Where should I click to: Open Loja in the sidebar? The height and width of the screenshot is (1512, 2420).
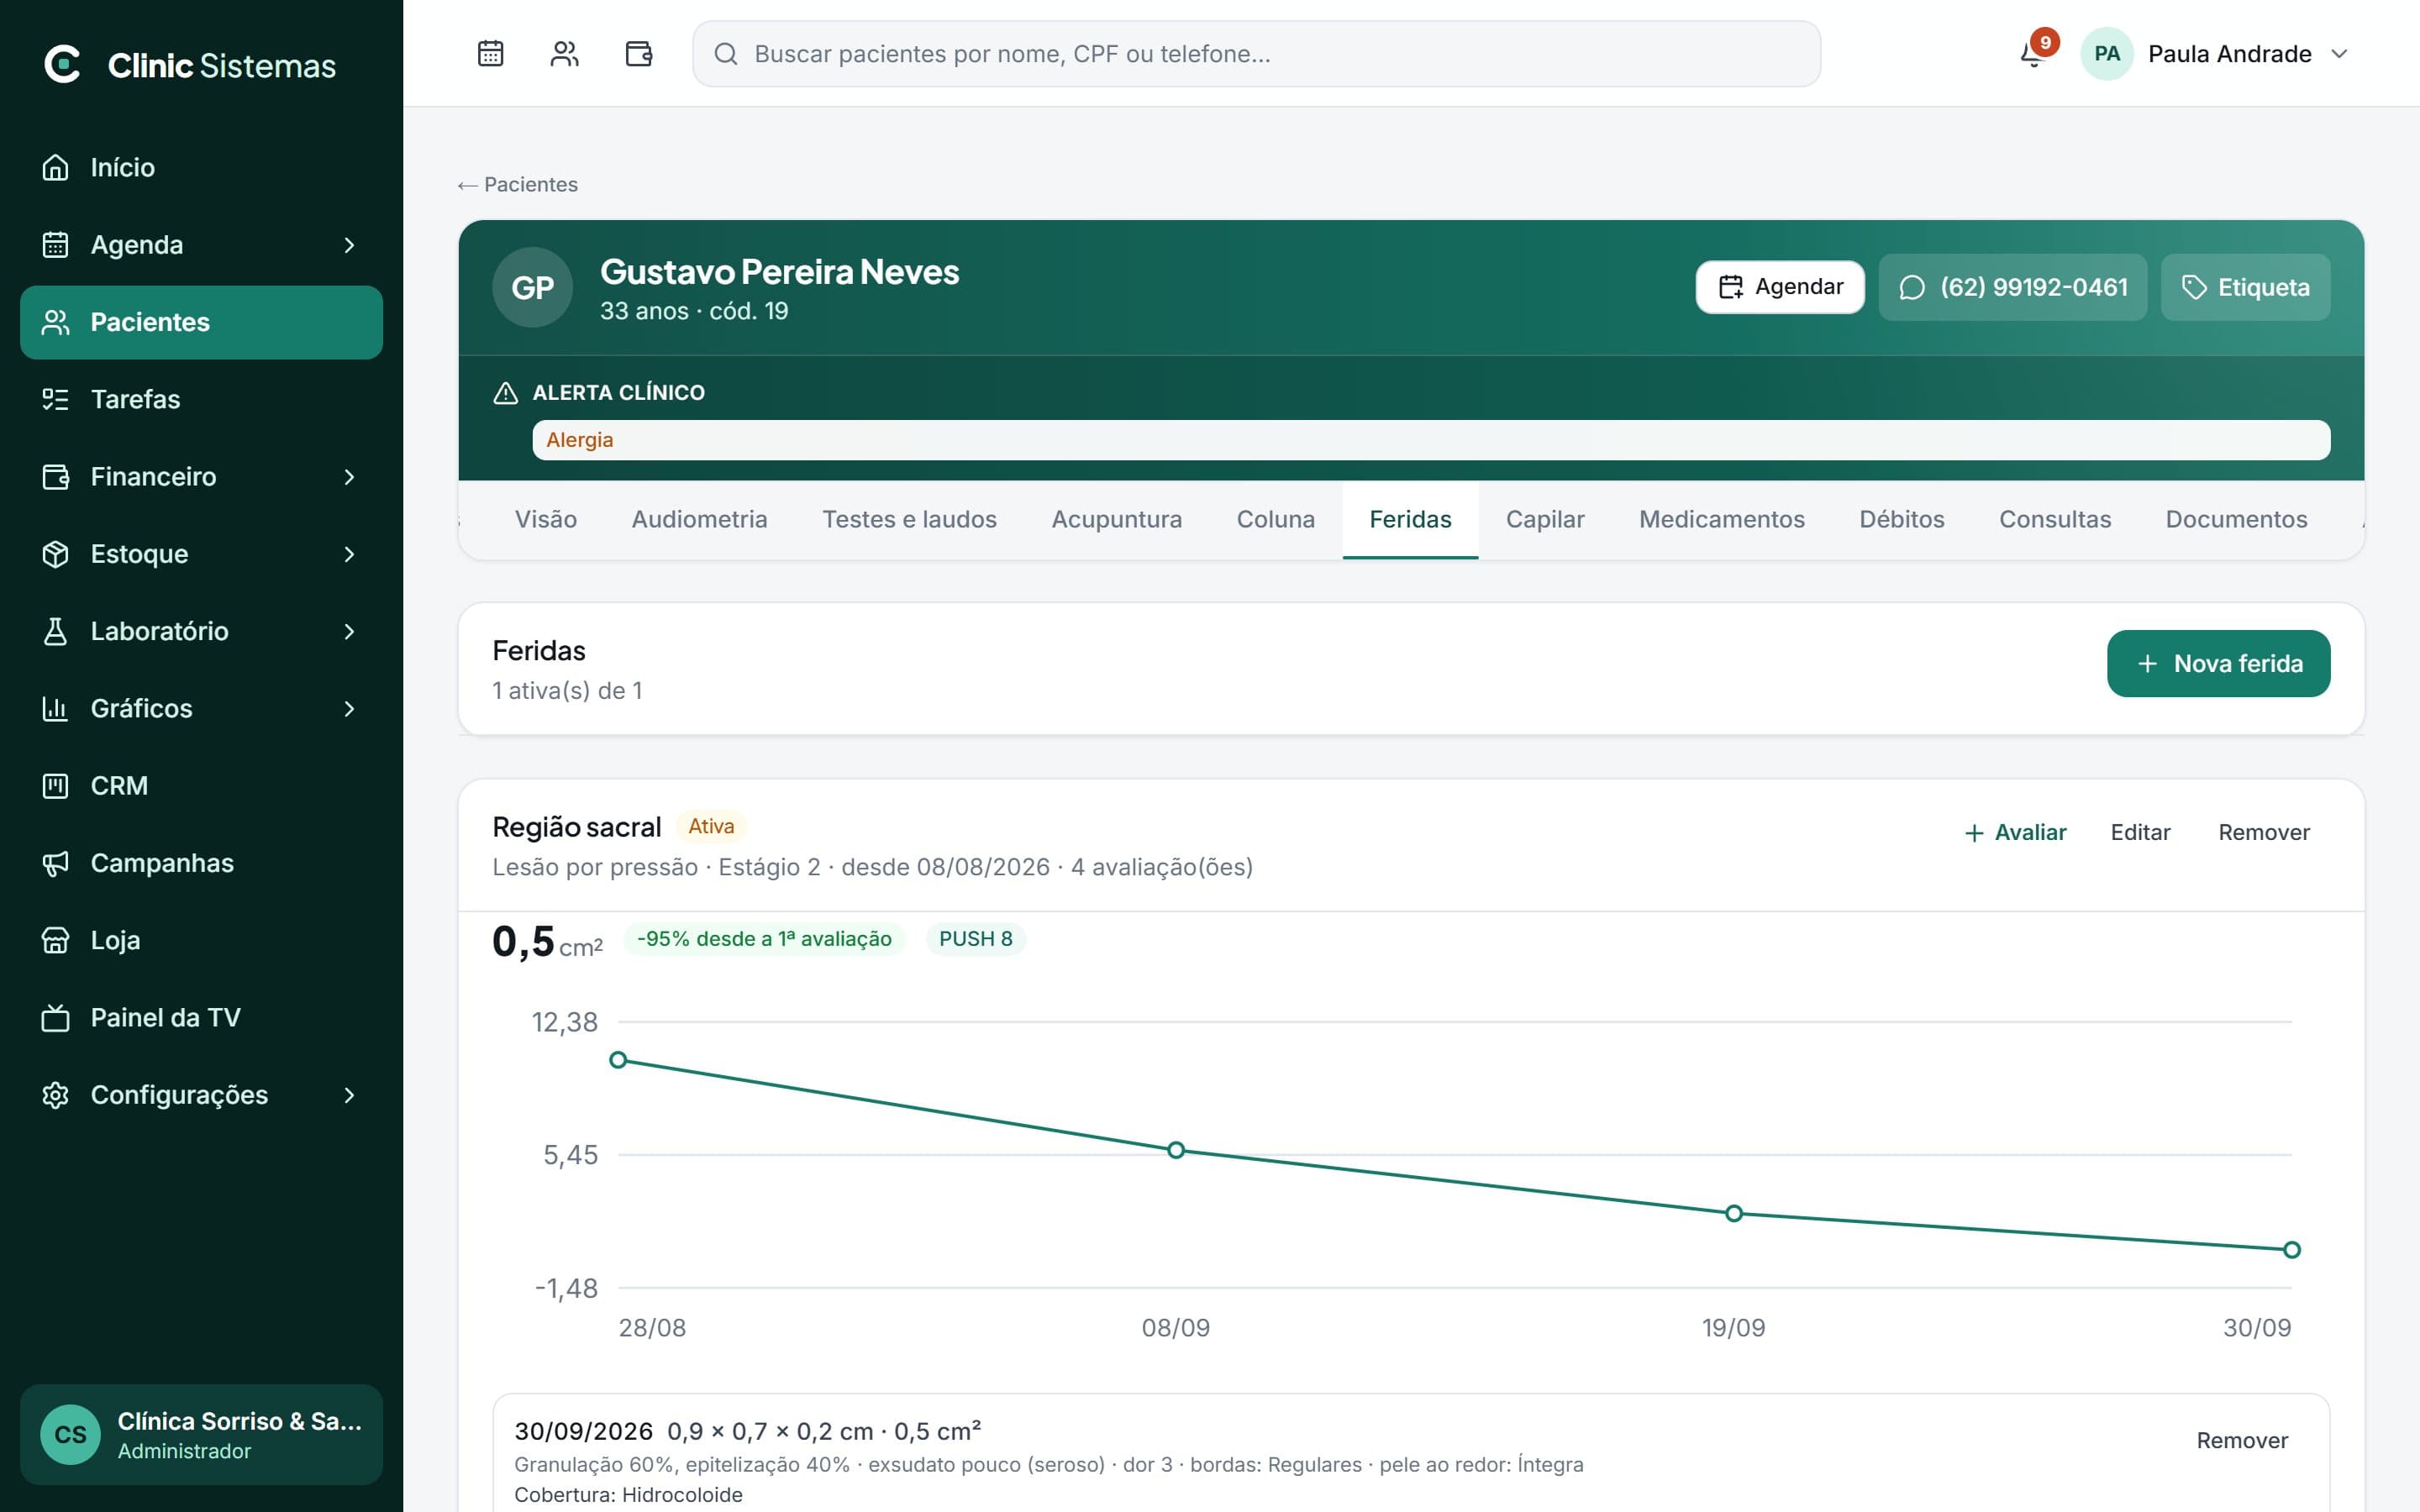pos(201,940)
